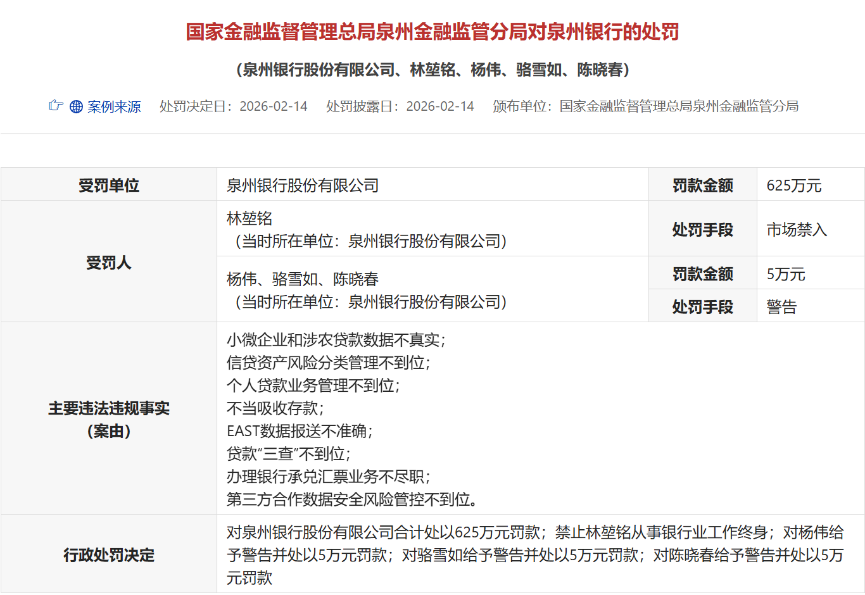Viewport: 865px width, 595px height.
Task: Click the line EAST数据报送不准确
Action: [x=300, y=431]
